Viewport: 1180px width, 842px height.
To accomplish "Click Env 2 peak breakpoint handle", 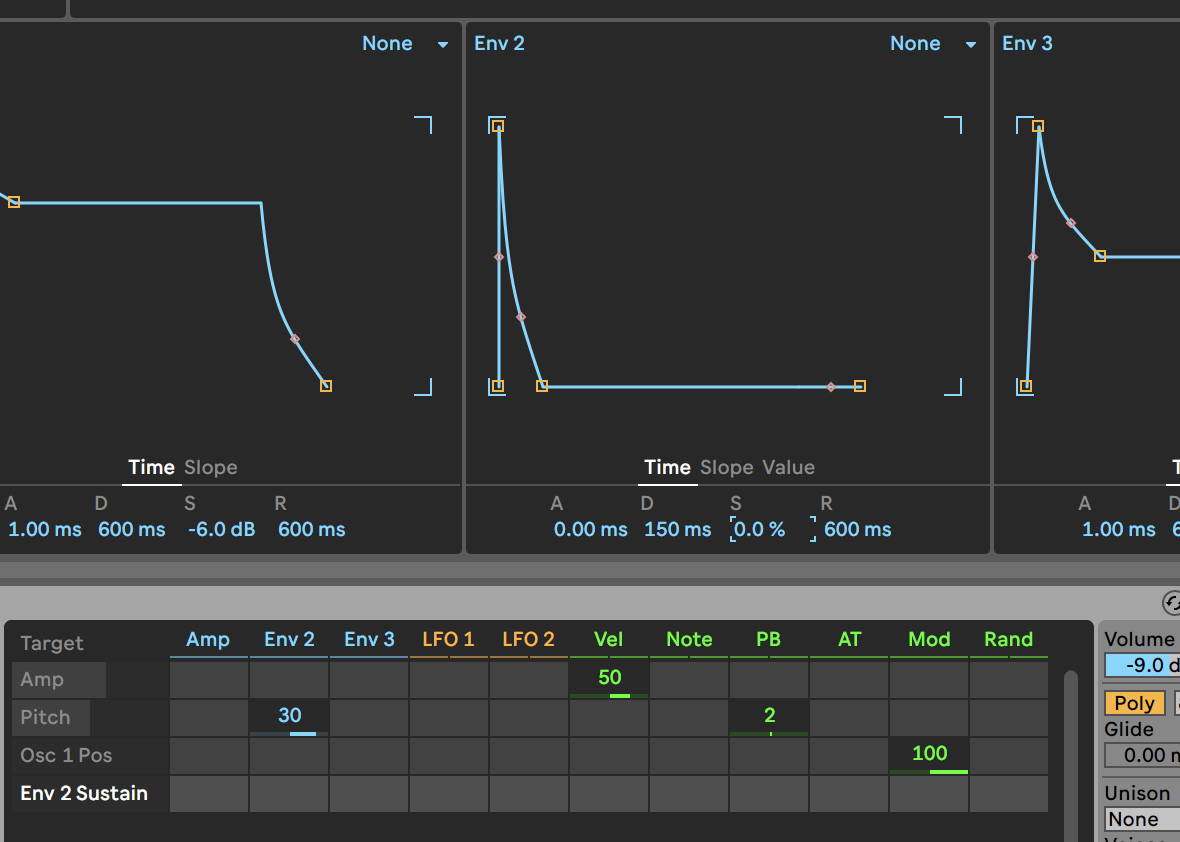I will pyautogui.click(x=498, y=126).
